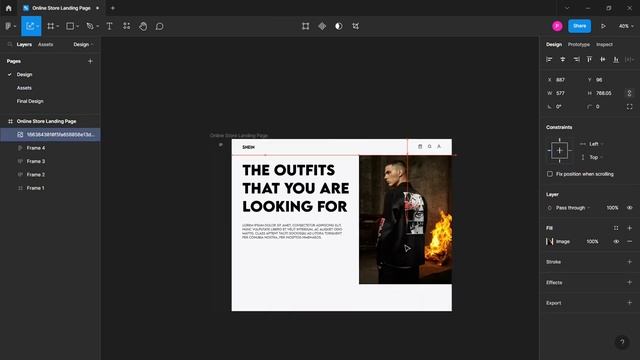Select the Move tool
This screenshot has height=360, width=640.
tap(29, 26)
